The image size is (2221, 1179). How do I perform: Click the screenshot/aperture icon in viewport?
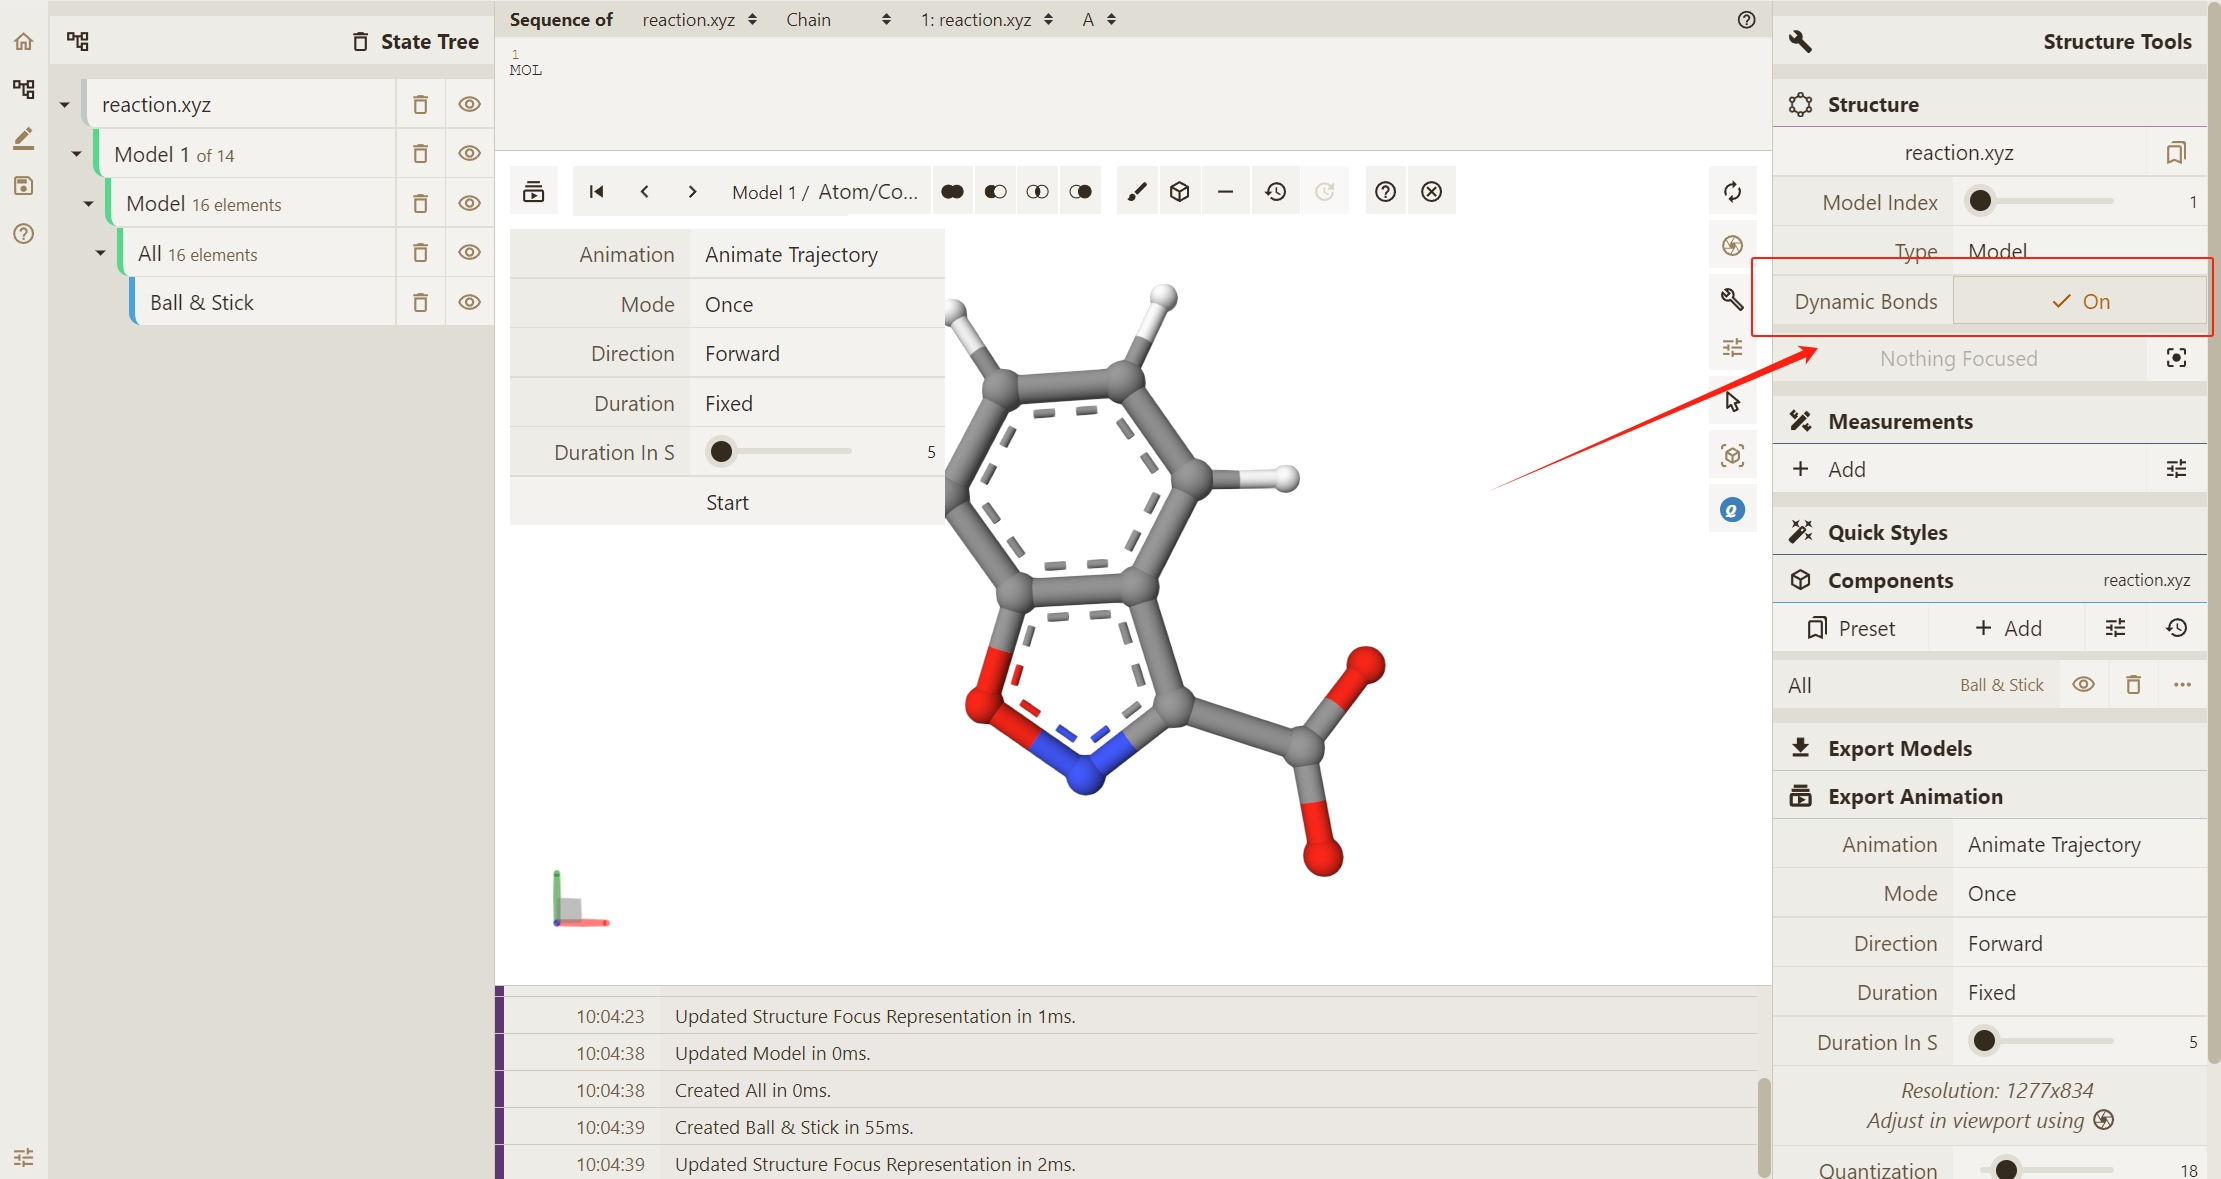[x=1732, y=246]
